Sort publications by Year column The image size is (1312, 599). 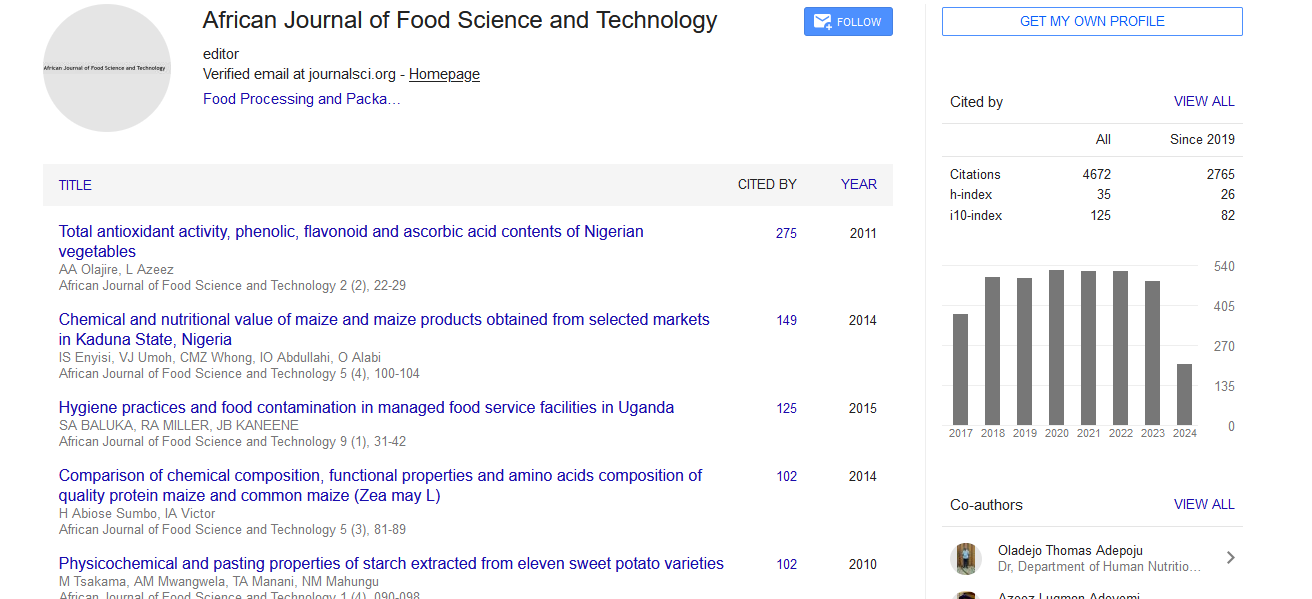tap(858, 184)
